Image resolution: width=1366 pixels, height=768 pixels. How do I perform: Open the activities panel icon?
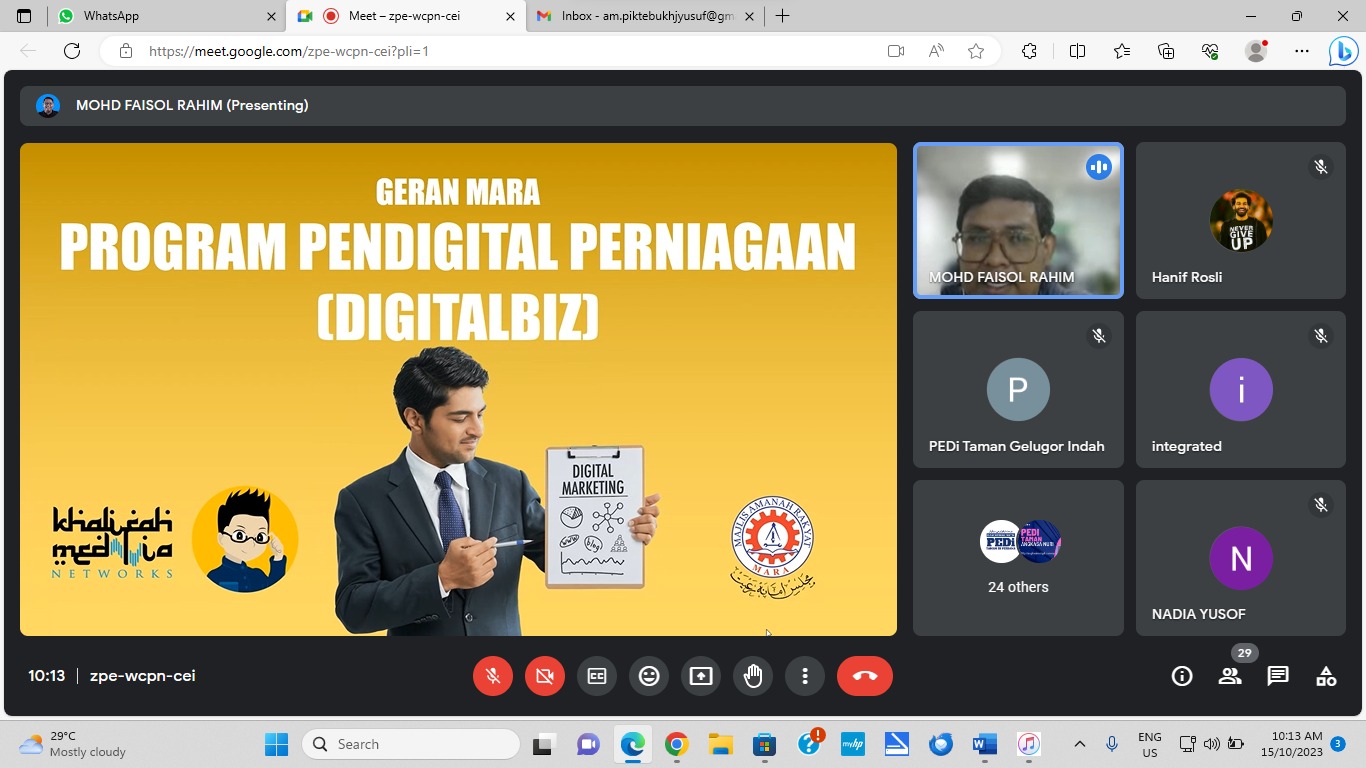click(1326, 676)
